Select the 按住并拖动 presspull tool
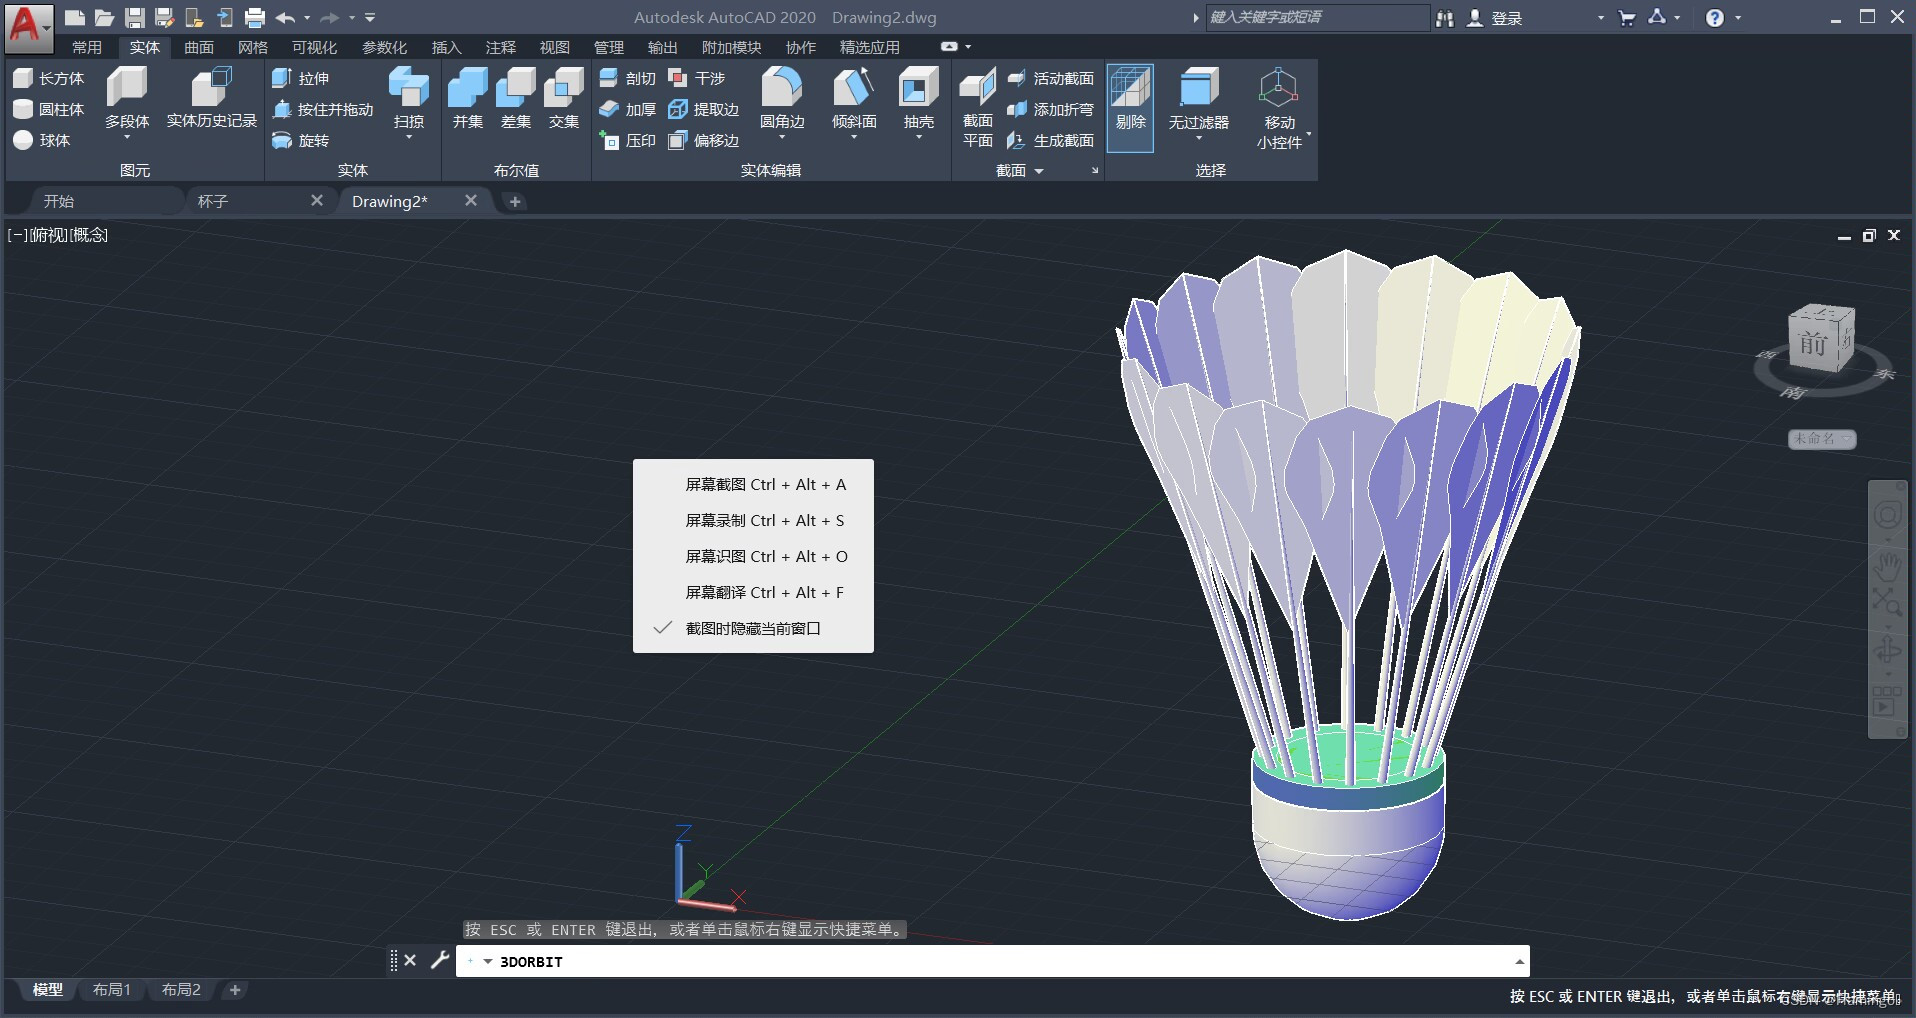This screenshot has height=1018, width=1916. pyautogui.click(x=323, y=109)
